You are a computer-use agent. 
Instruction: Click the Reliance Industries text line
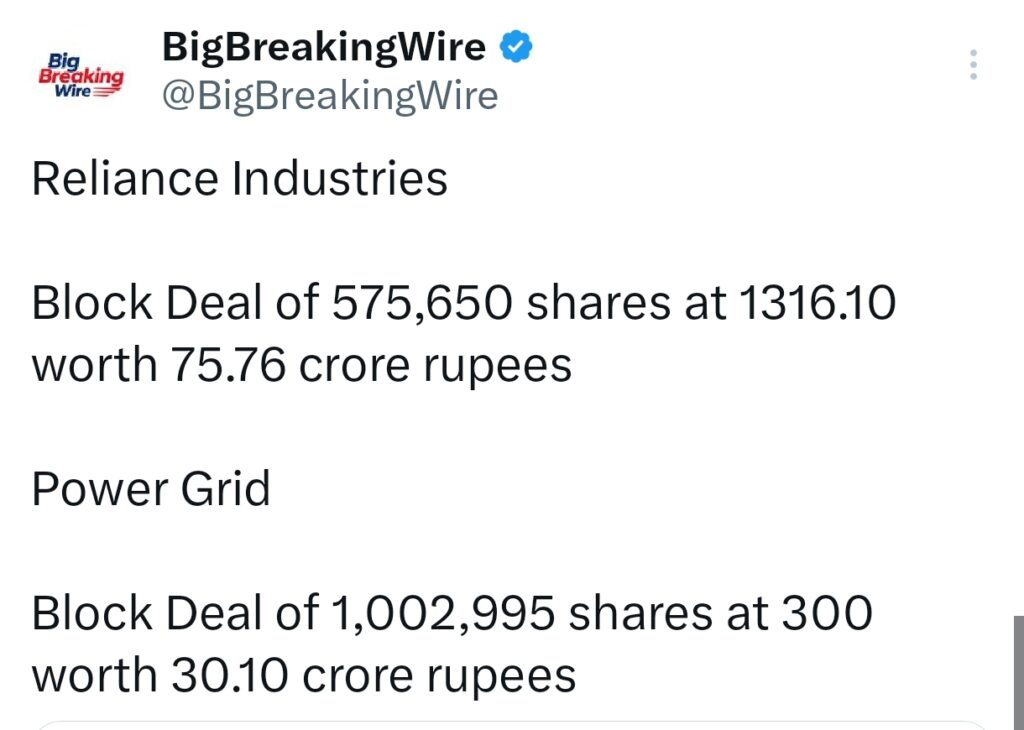click(240, 180)
